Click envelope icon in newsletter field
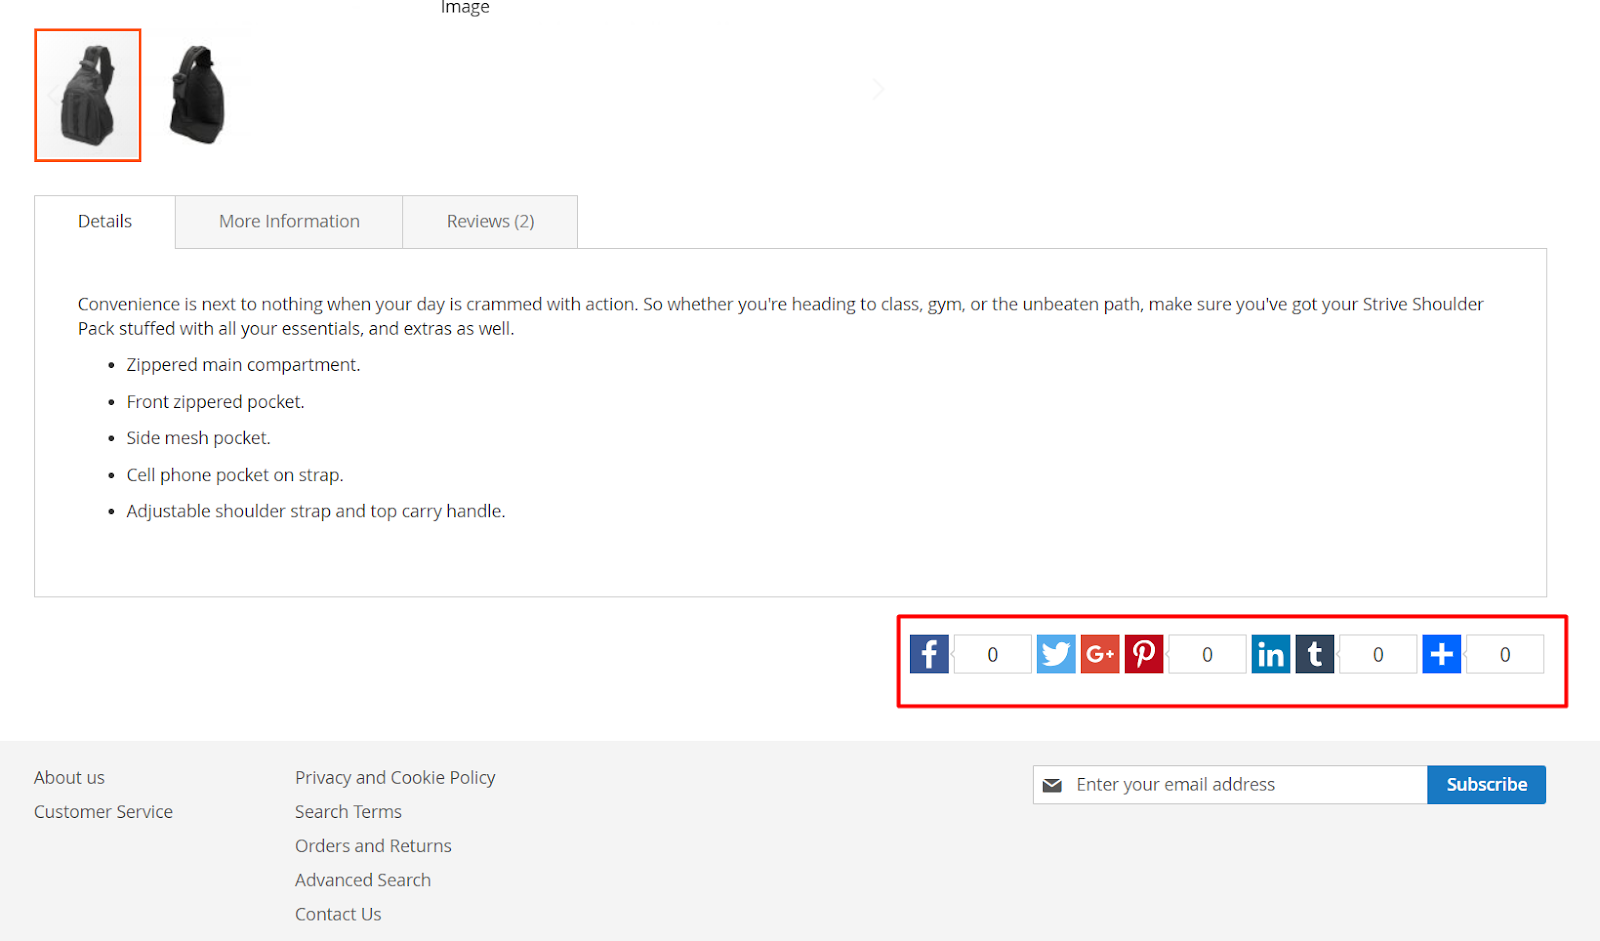The image size is (1600, 941). click(1052, 785)
